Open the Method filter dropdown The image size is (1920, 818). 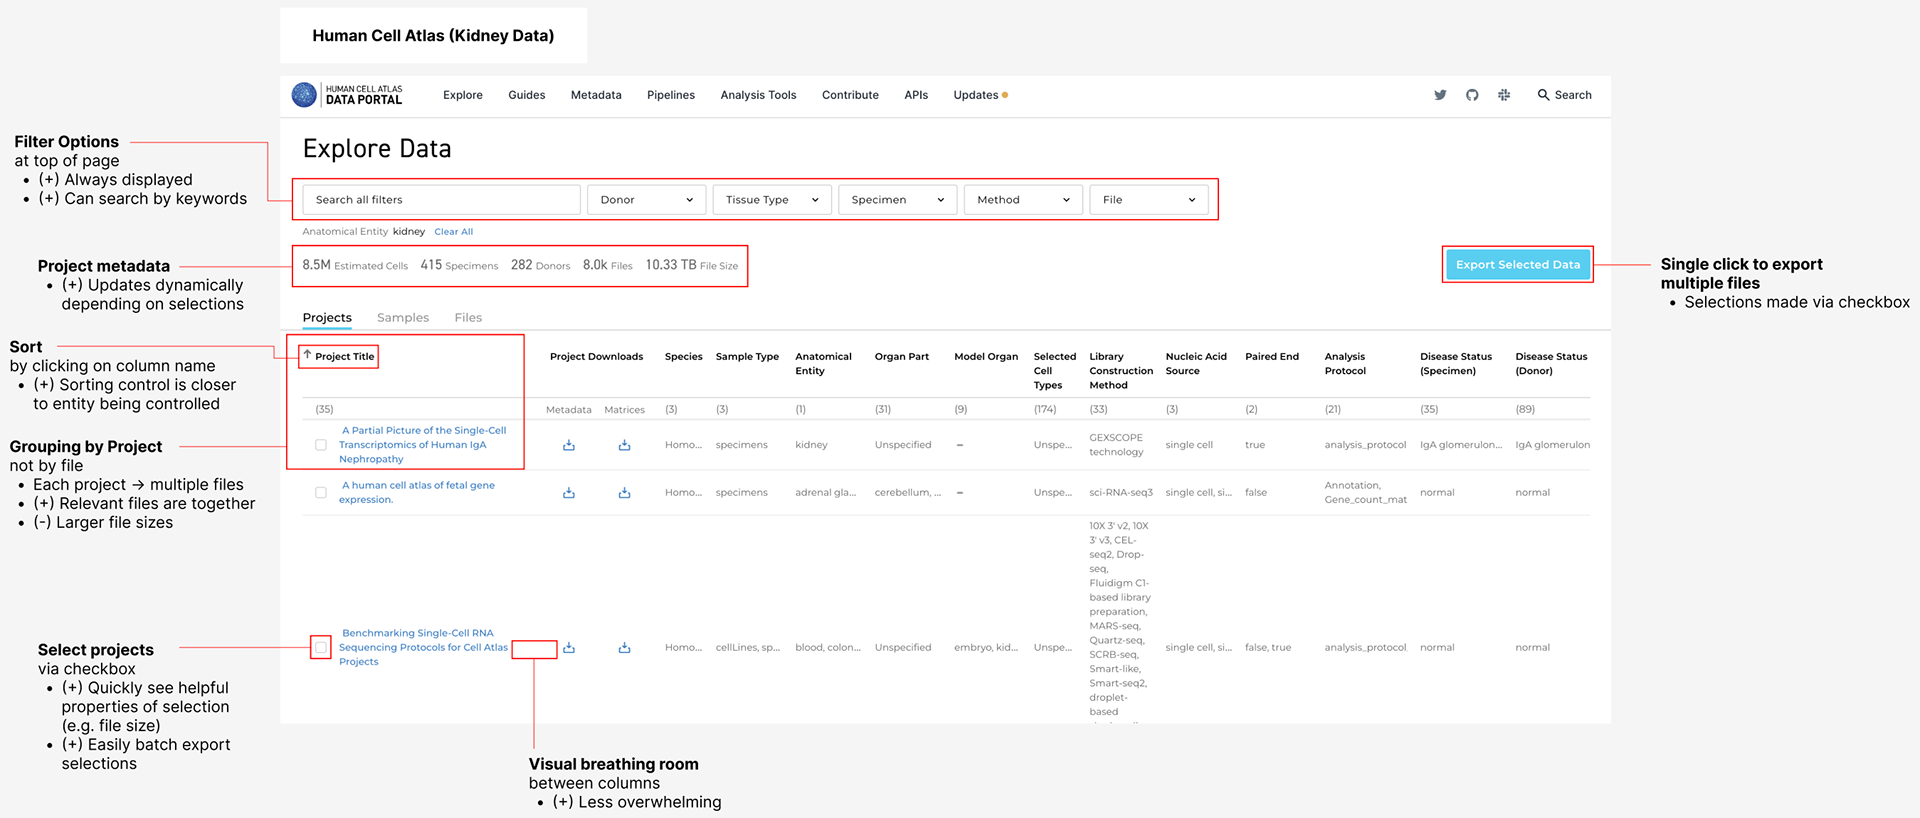pos(1024,200)
